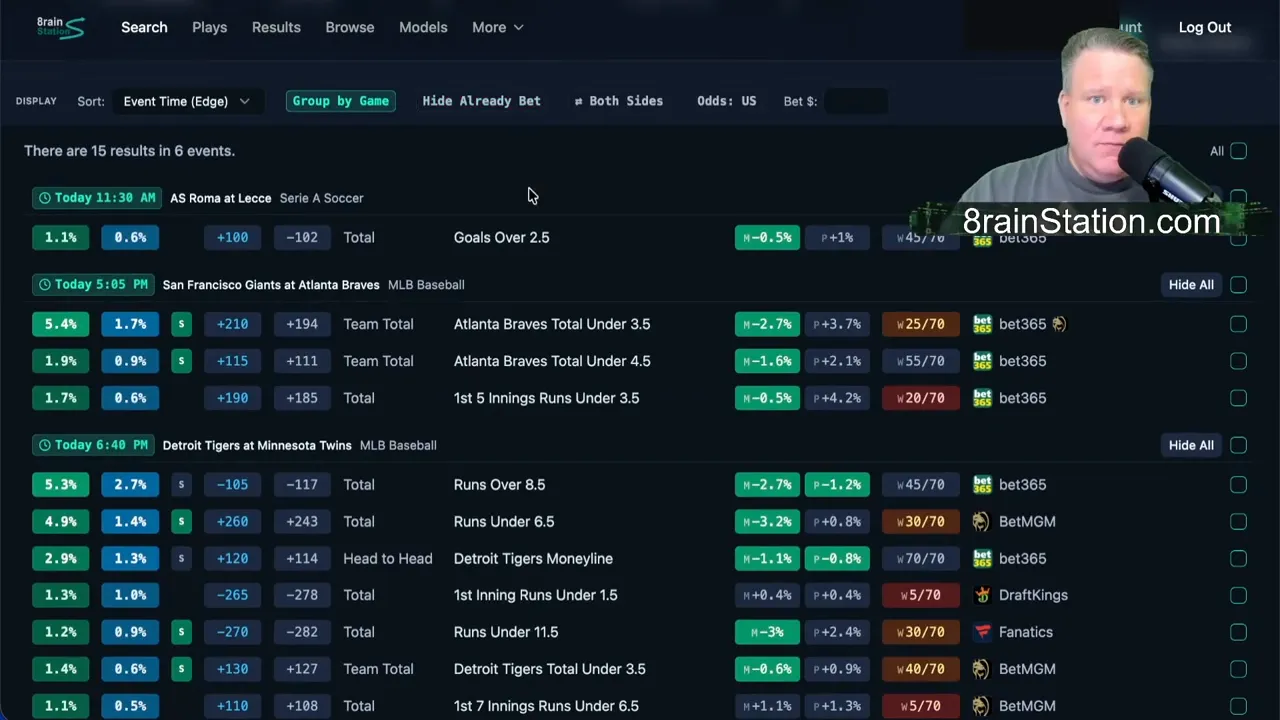Click the BrainStation logo
Screen dimensions: 1280x720
pyautogui.click(x=60, y=27)
